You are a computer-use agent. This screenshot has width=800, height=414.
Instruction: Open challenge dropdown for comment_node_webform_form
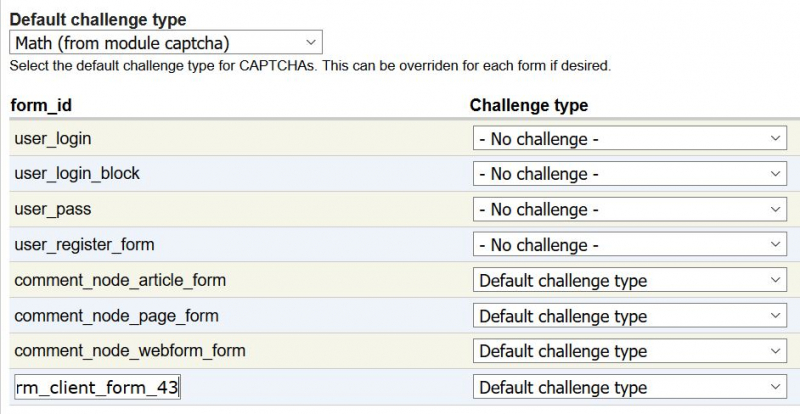(x=630, y=351)
